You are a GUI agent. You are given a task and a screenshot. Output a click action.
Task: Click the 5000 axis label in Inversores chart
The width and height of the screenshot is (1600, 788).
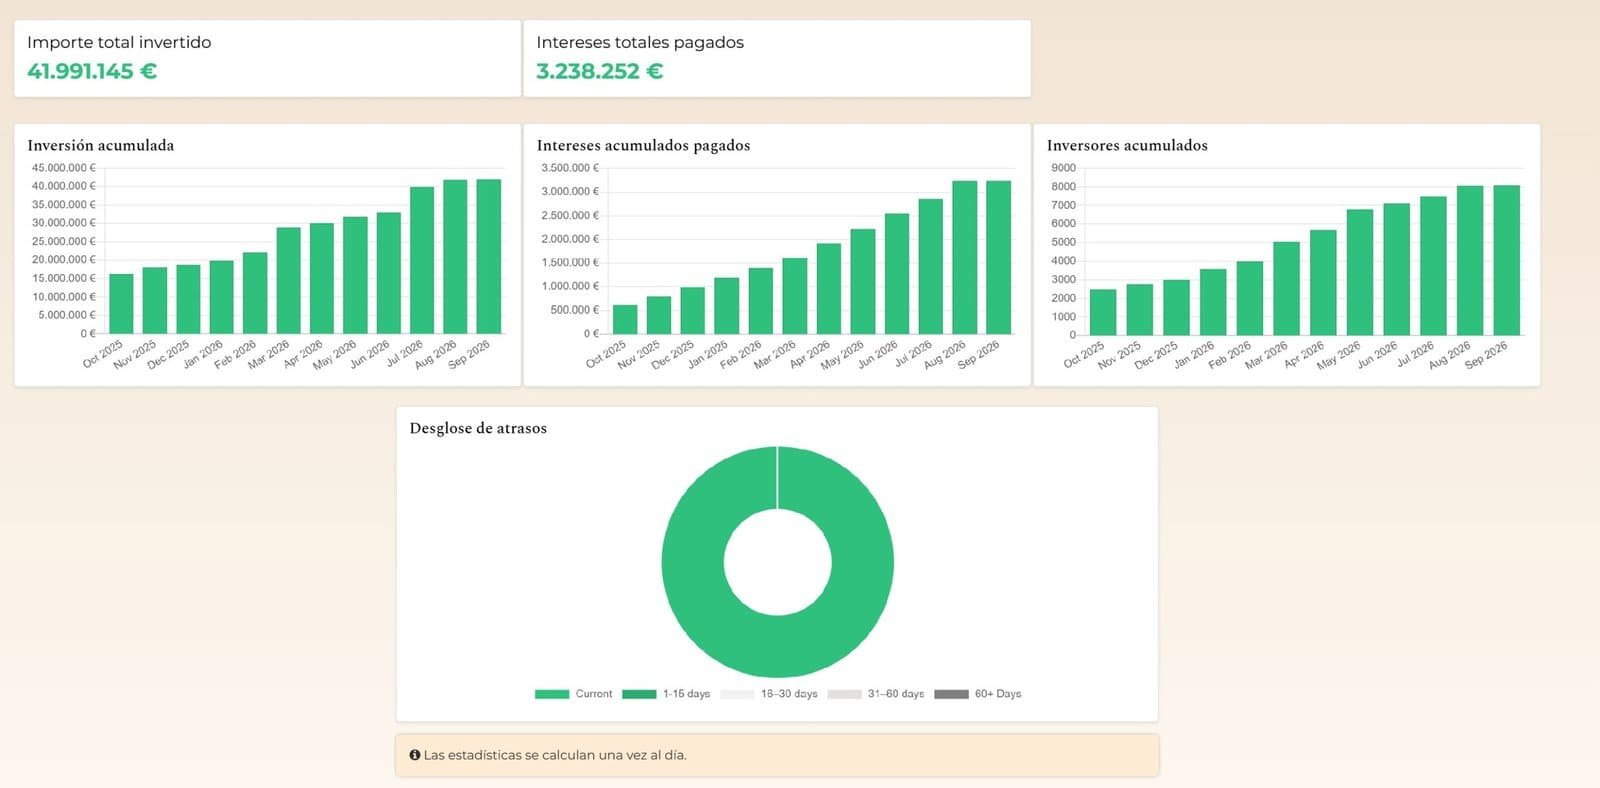pyautogui.click(x=1064, y=242)
